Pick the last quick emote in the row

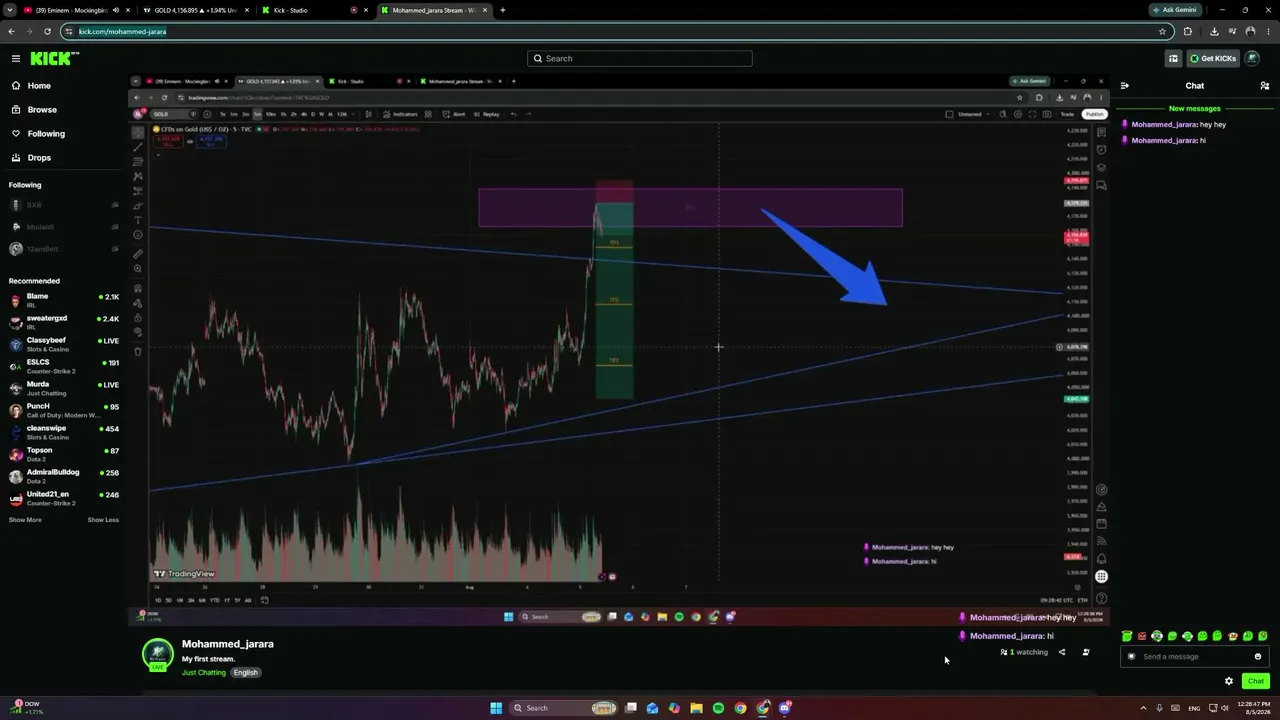(x=1263, y=636)
